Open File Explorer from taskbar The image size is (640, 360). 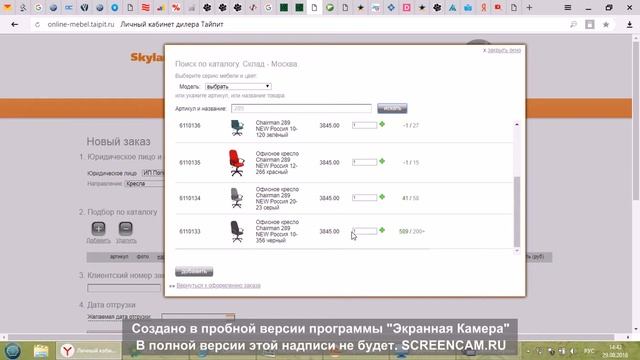point(41,351)
